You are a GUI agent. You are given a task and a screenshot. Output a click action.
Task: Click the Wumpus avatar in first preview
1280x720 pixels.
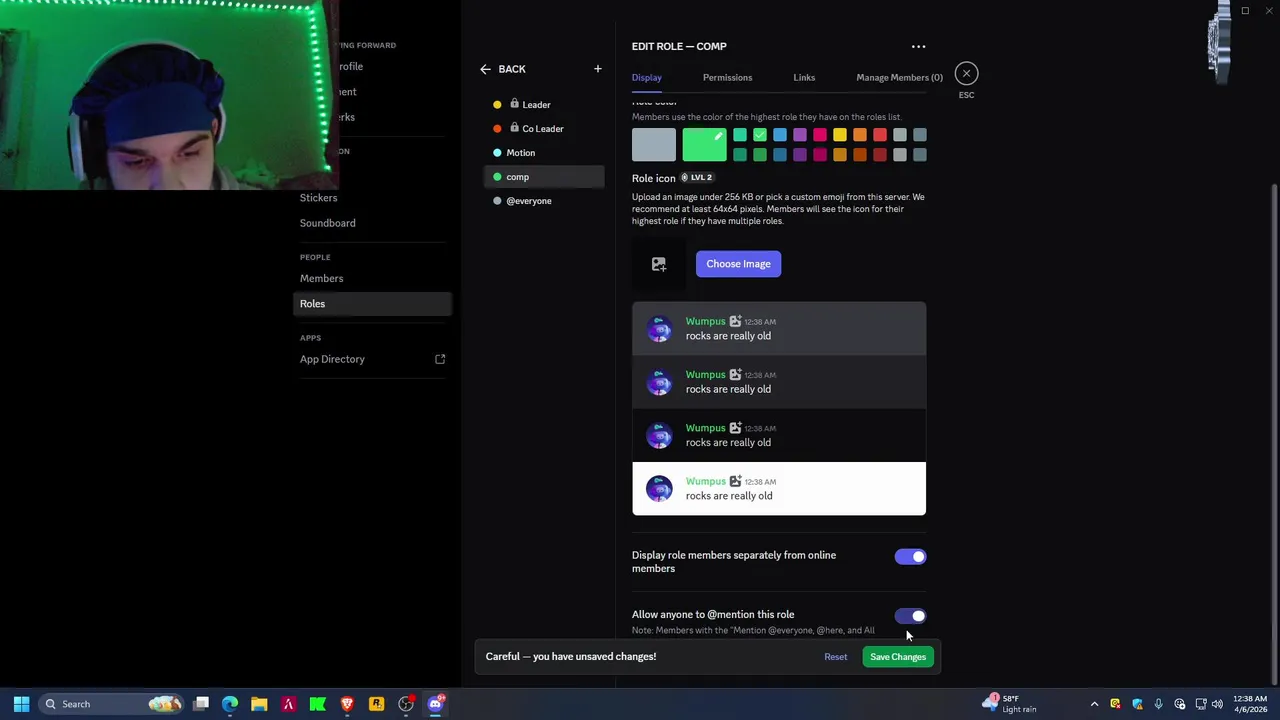coord(659,329)
